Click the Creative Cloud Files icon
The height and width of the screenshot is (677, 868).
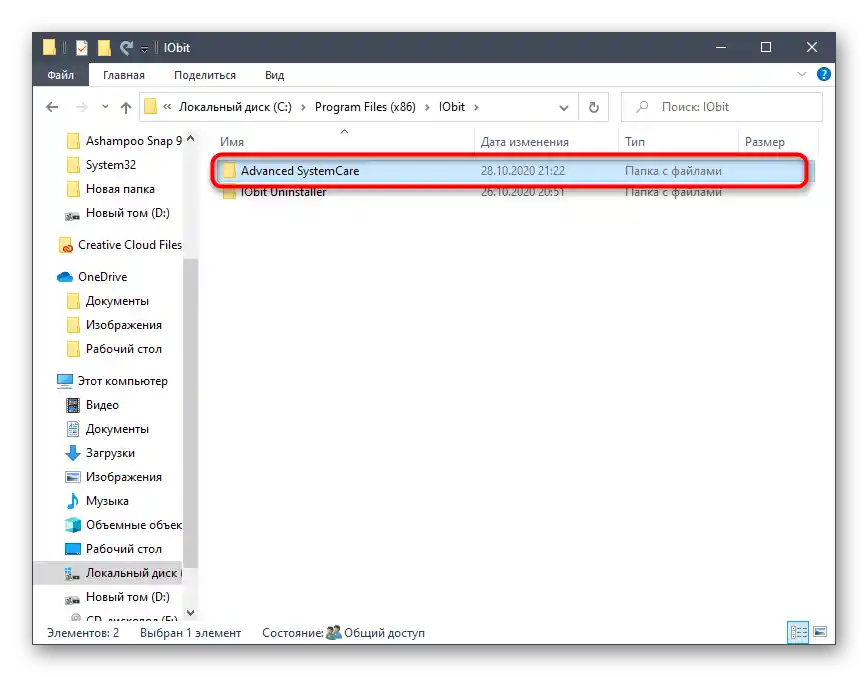tap(65, 245)
